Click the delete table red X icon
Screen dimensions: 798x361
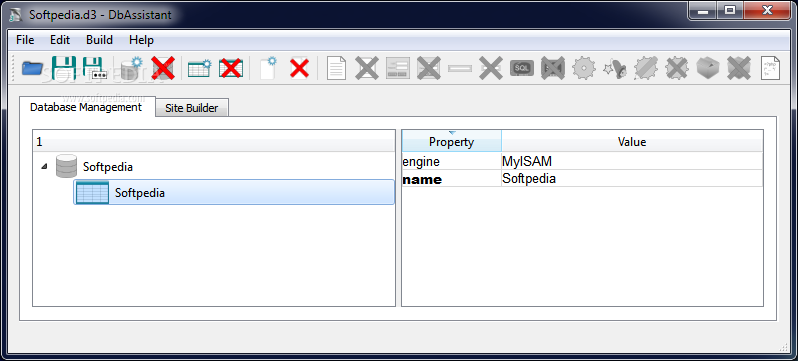point(231,68)
